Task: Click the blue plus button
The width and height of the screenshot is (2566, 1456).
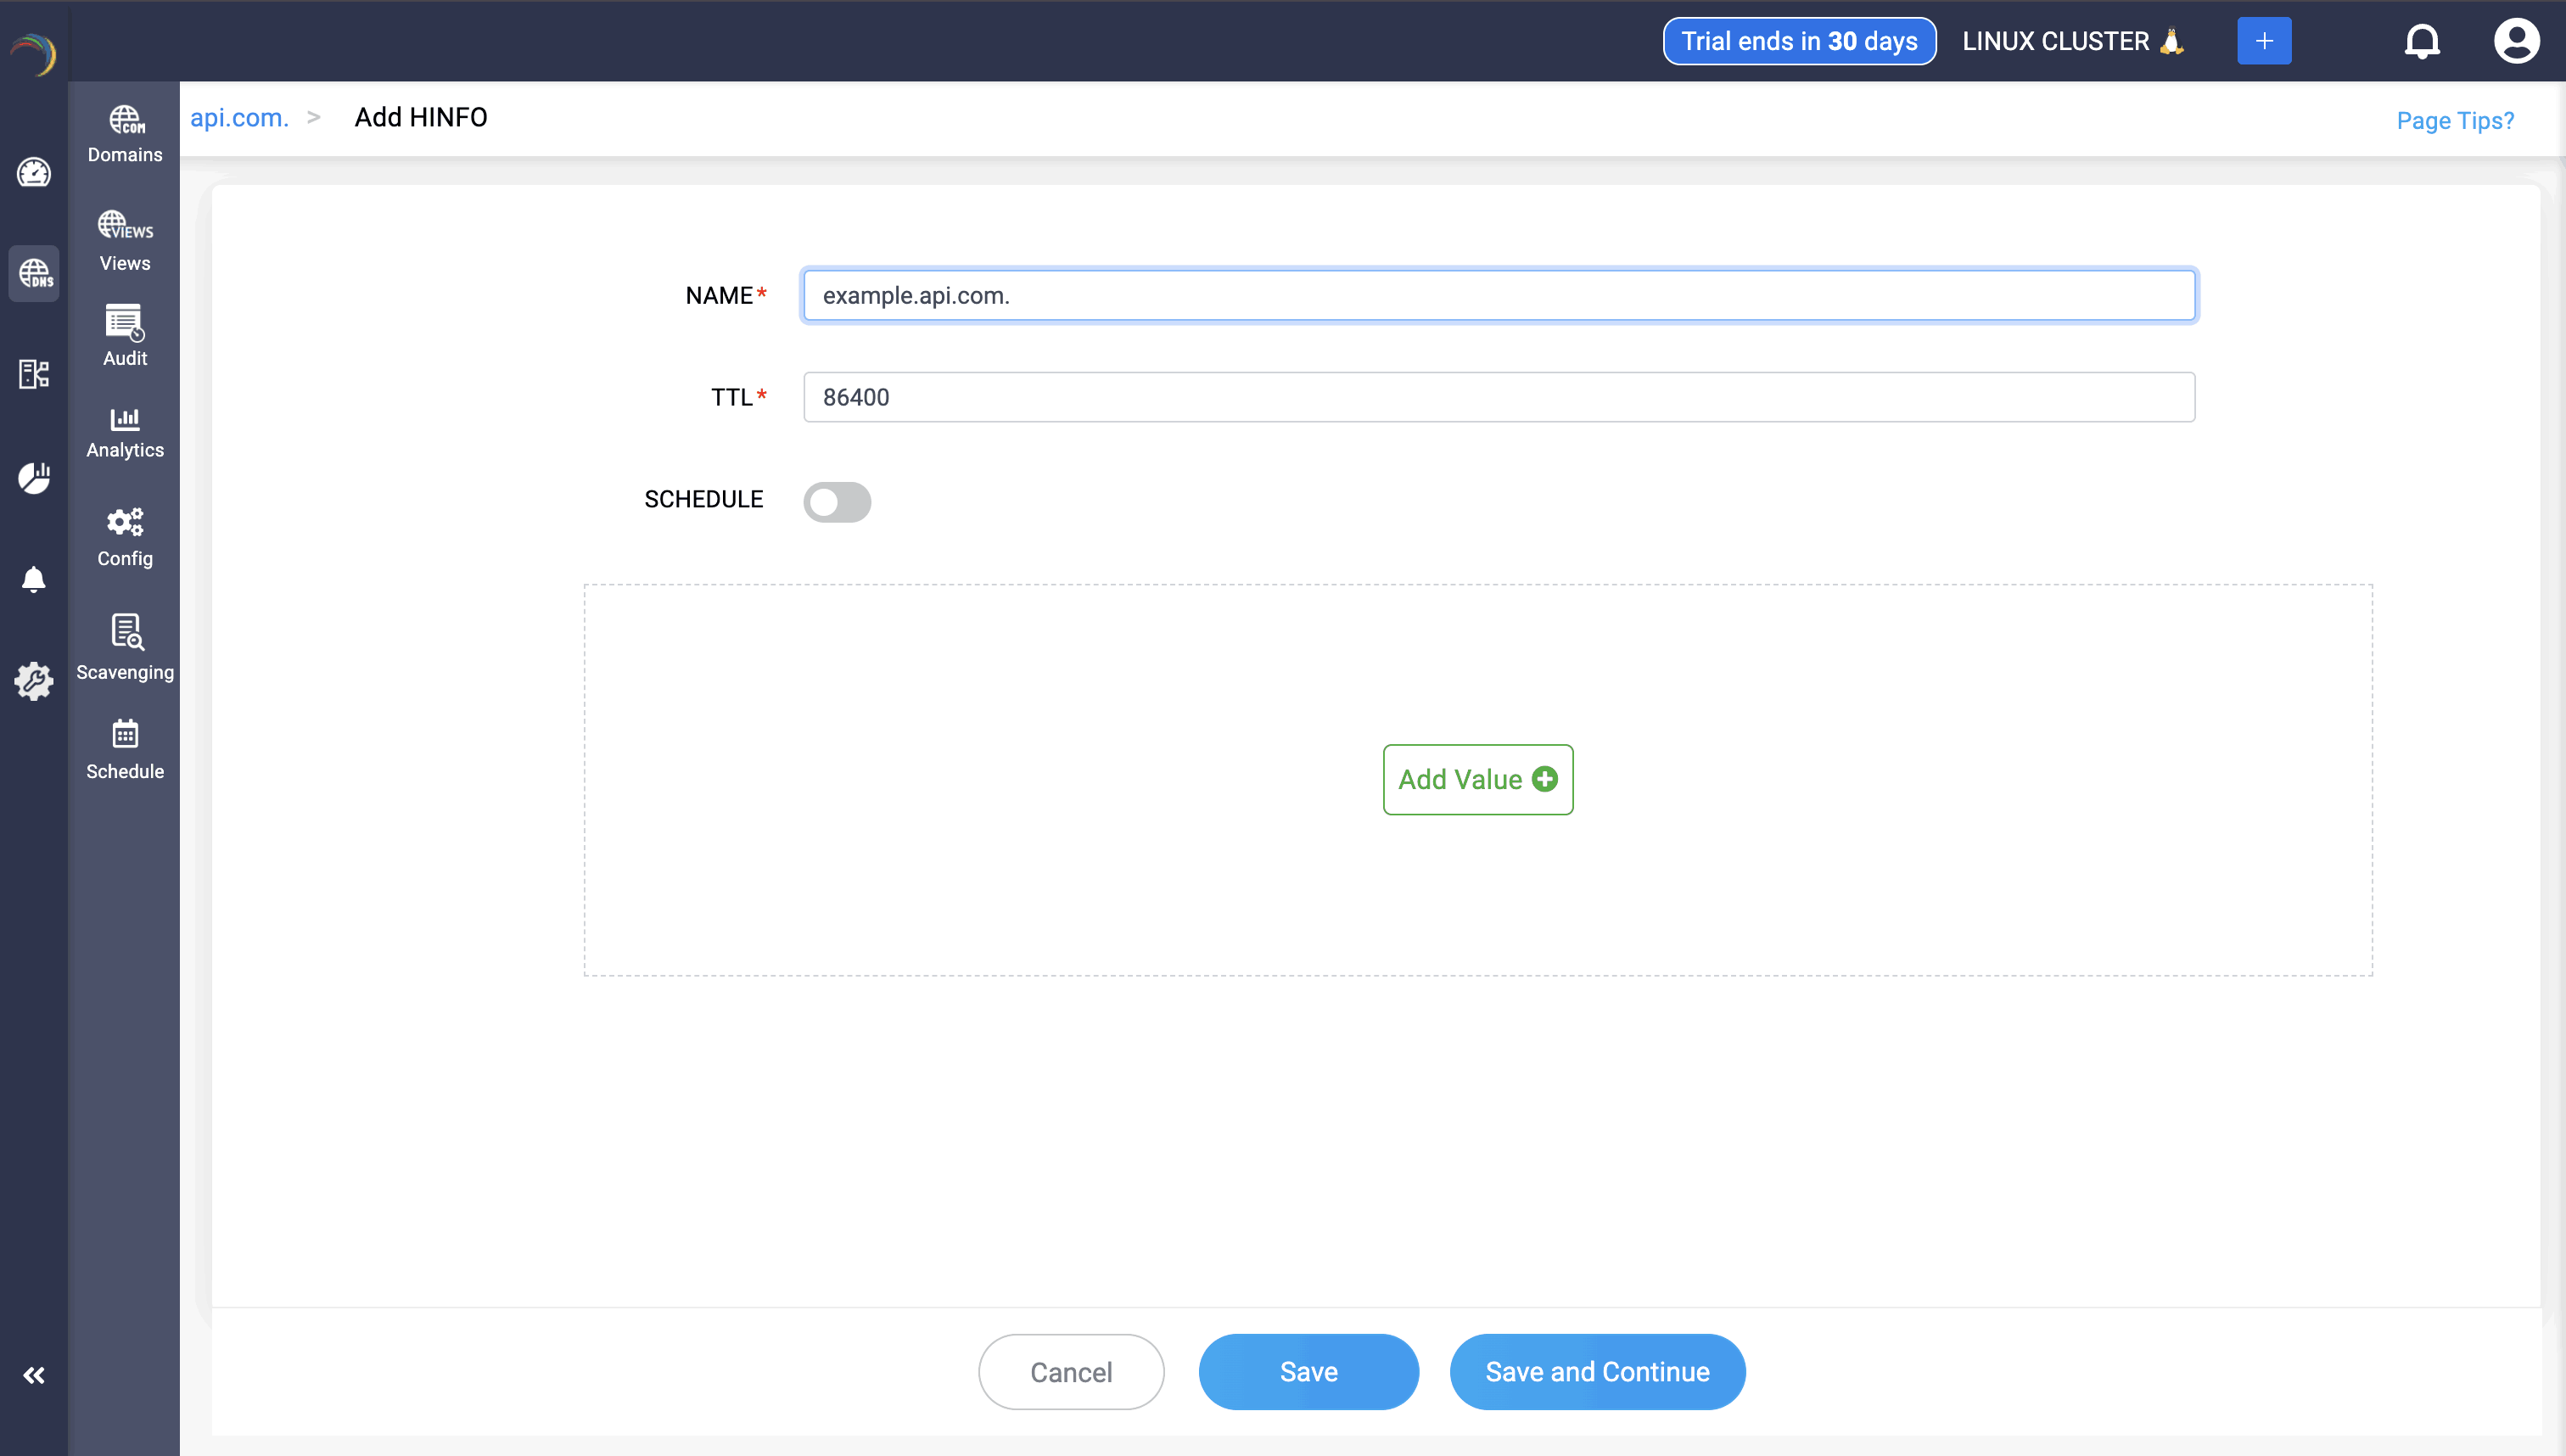Action: pyautogui.click(x=2263, y=41)
